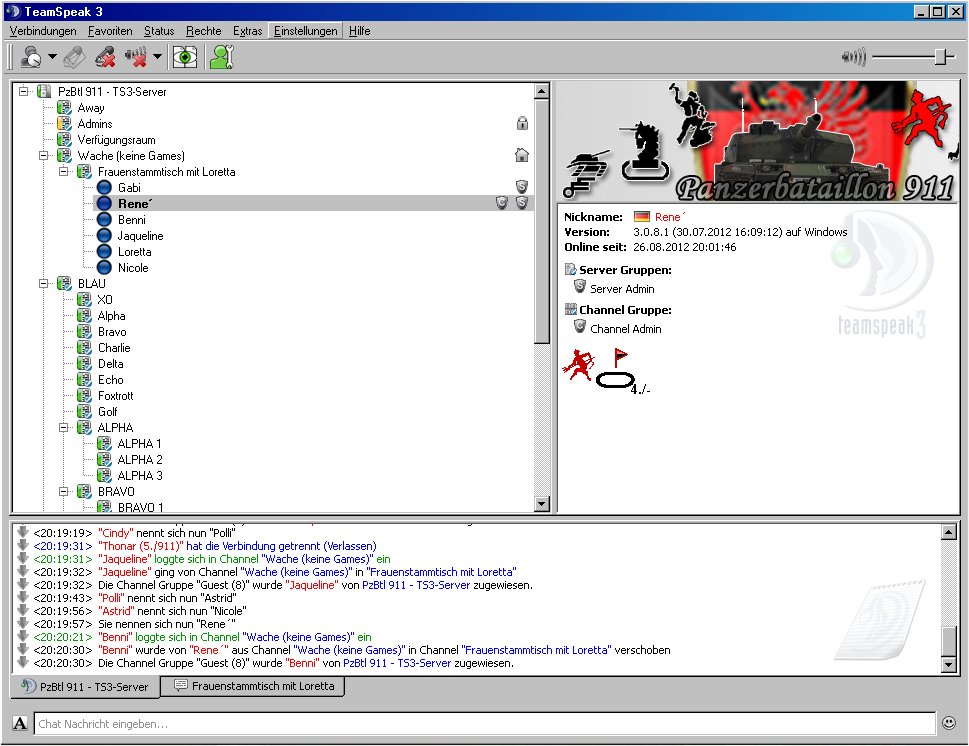The width and height of the screenshot is (969, 746).
Task: Click the server admin shield next to Gabi
Action: pos(521,188)
